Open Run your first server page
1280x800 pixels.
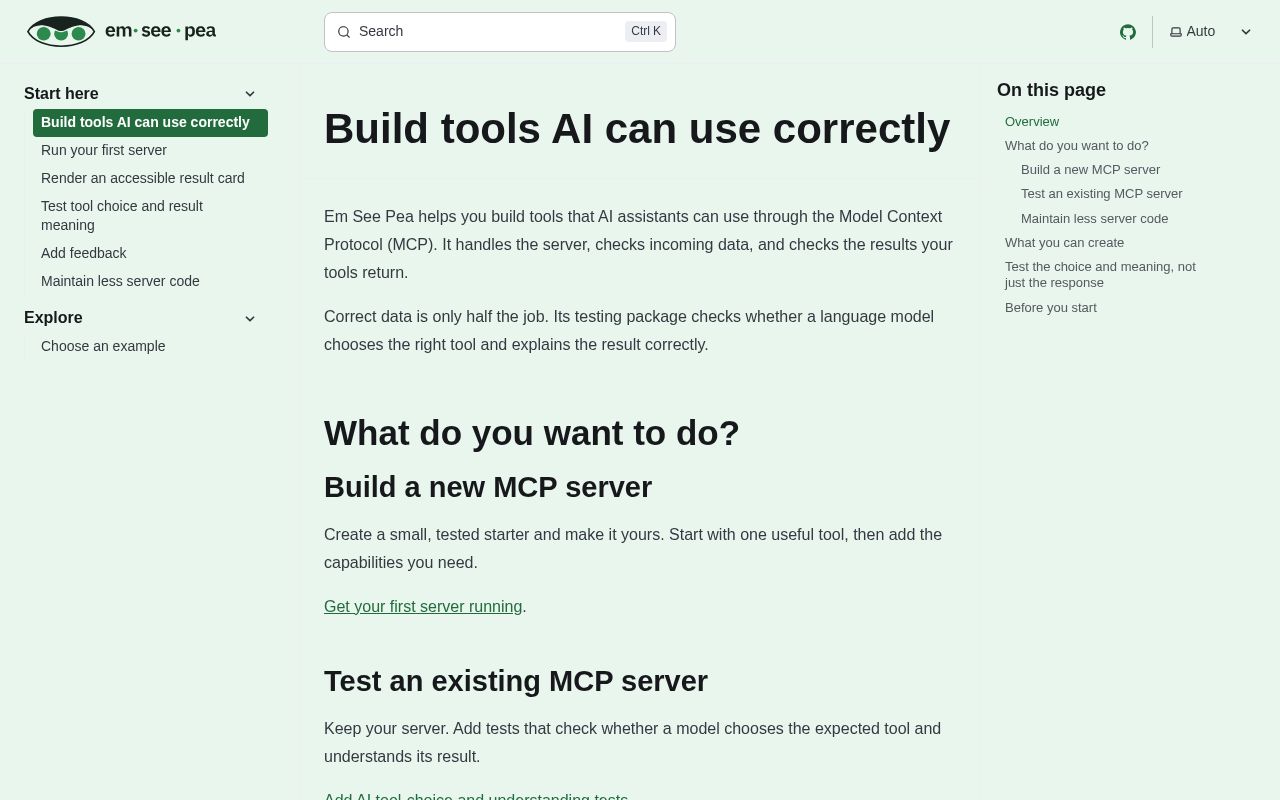pyautogui.click(x=104, y=150)
